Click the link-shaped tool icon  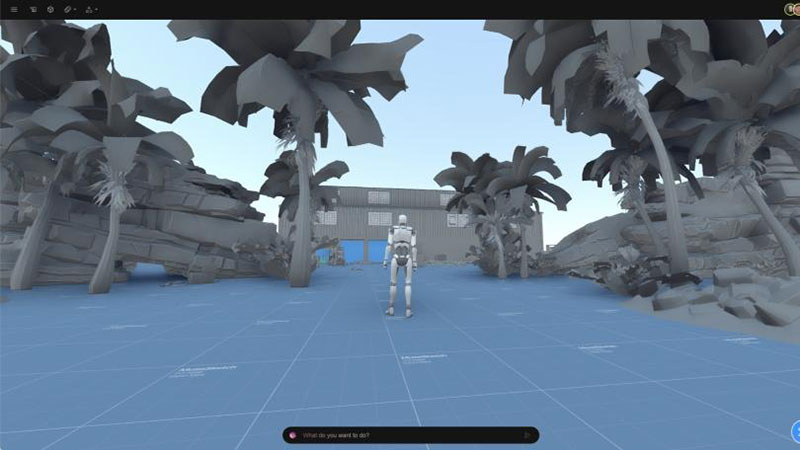pos(67,9)
